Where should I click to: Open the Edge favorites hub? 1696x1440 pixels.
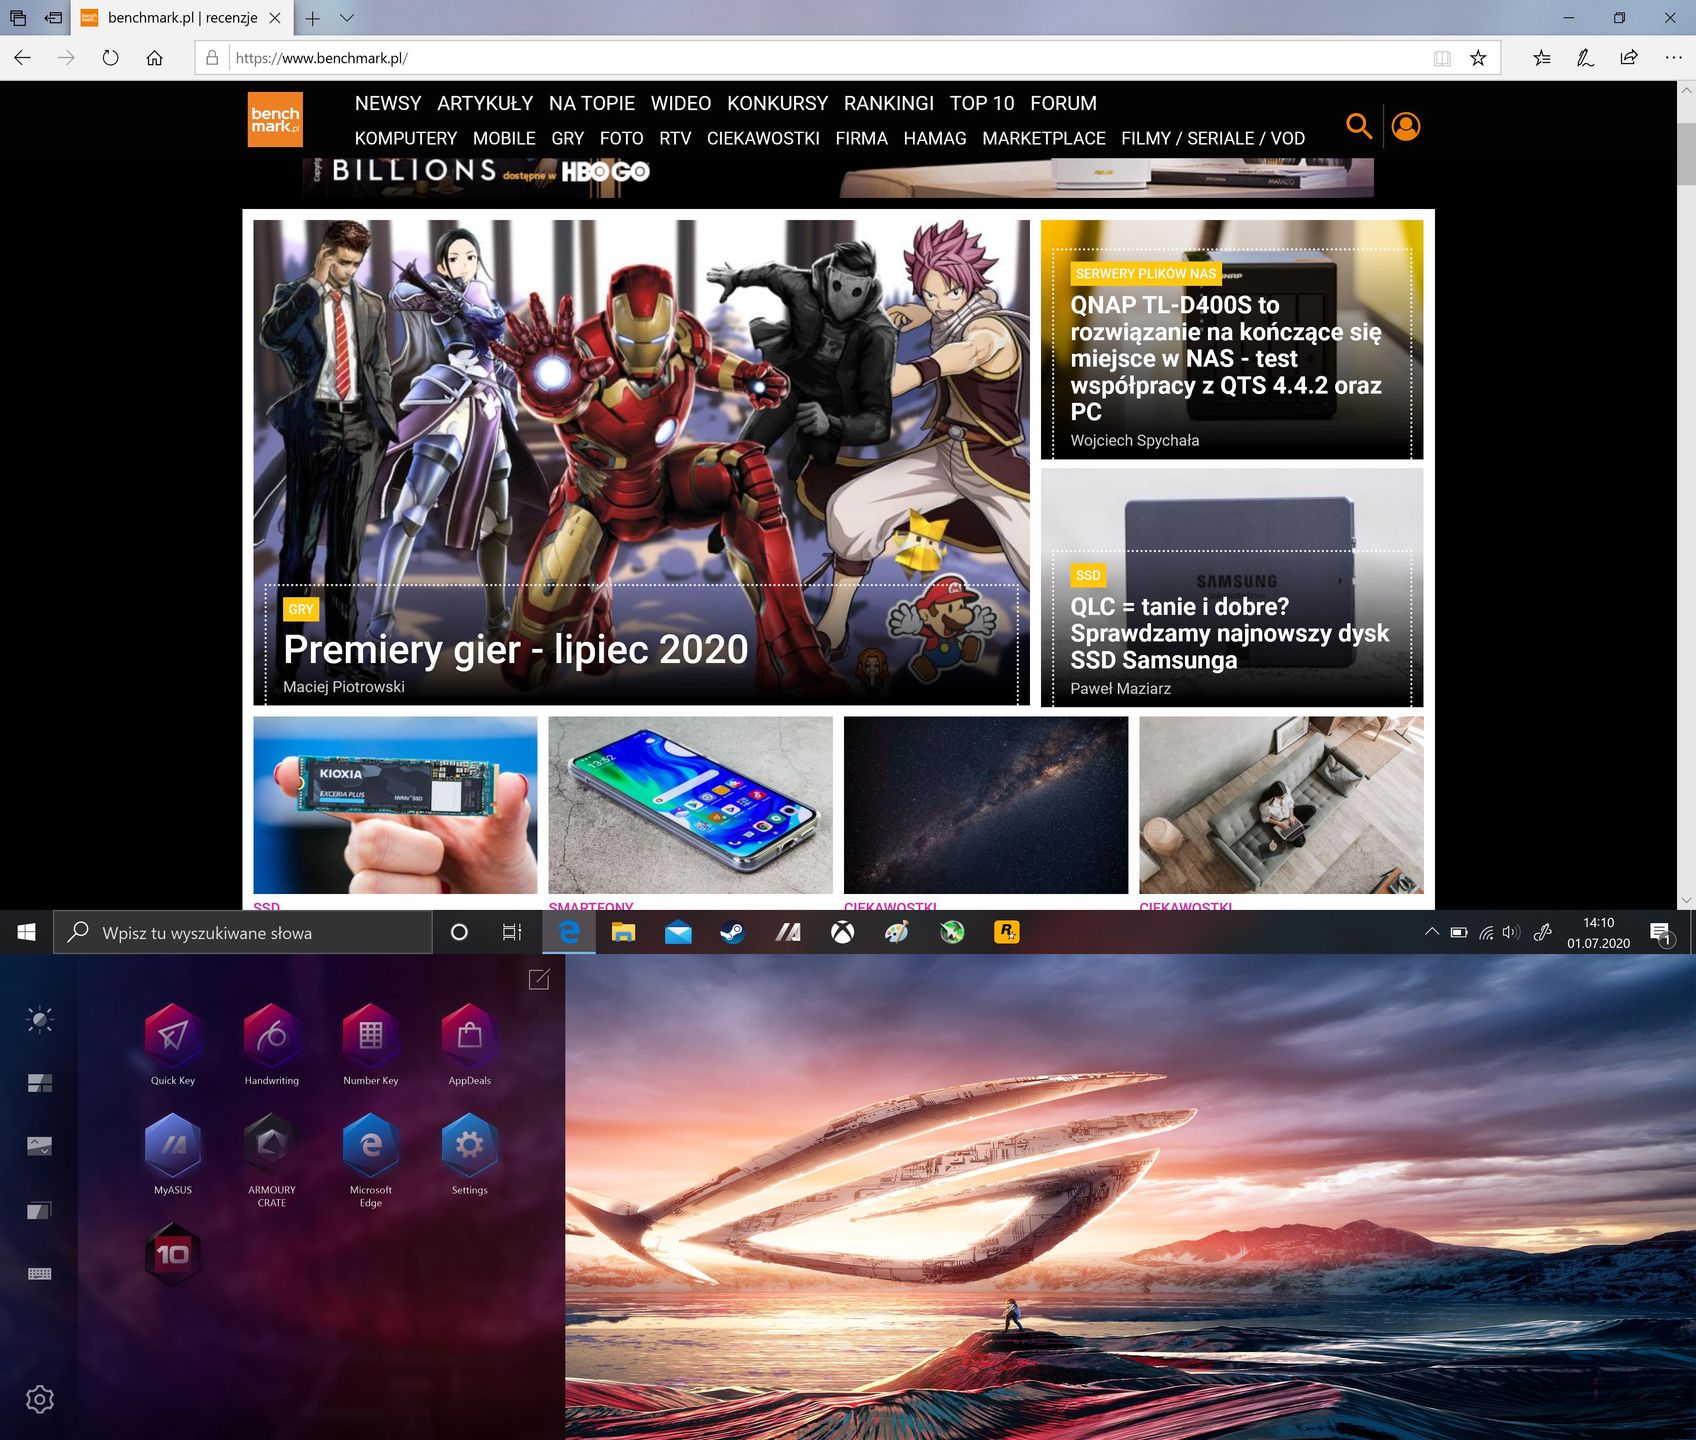click(1542, 58)
